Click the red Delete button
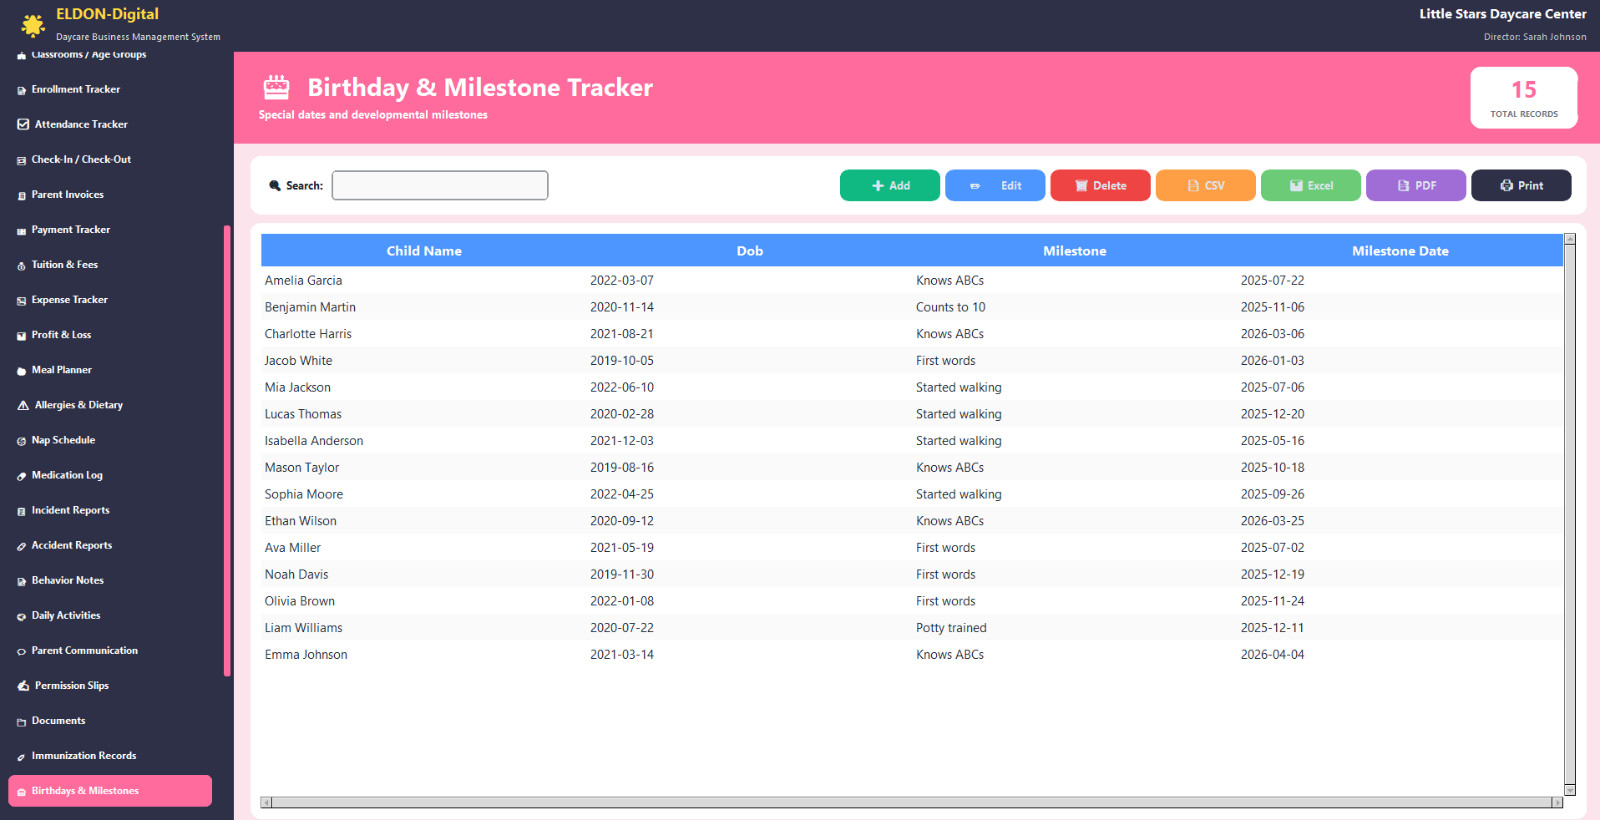Image resolution: width=1600 pixels, height=820 pixels. [x=1100, y=185]
